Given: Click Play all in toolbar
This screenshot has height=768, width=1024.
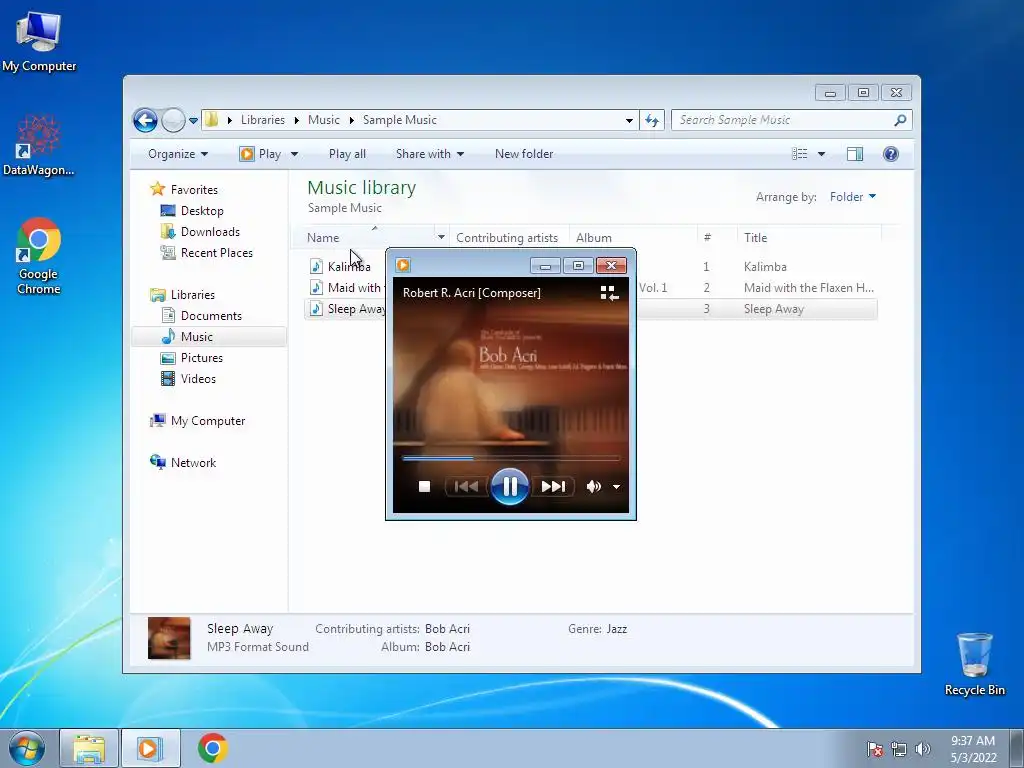Looking at the screenshot, I should point(347,154).
